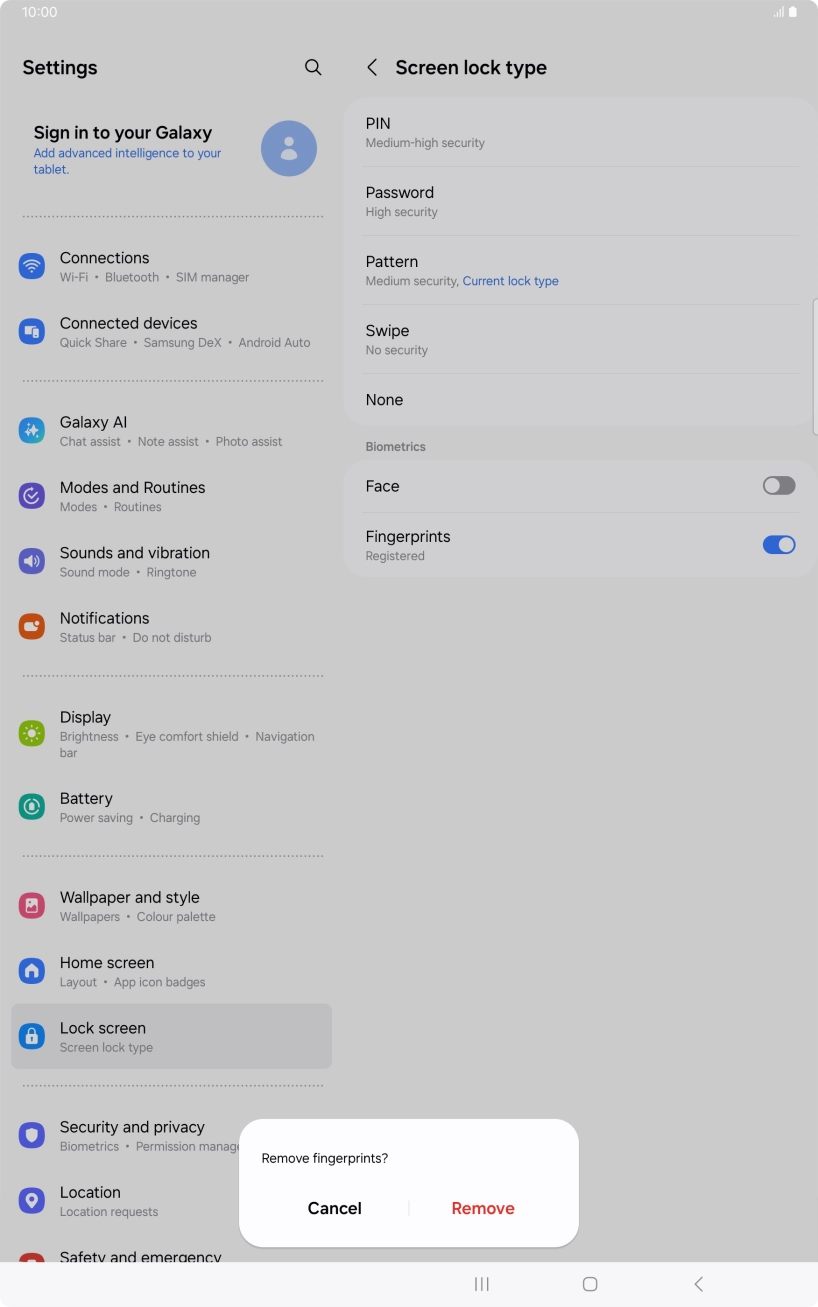818x1307 pixels.
Task: Open the Location pin icon
Action: (x=32, y=1201)
